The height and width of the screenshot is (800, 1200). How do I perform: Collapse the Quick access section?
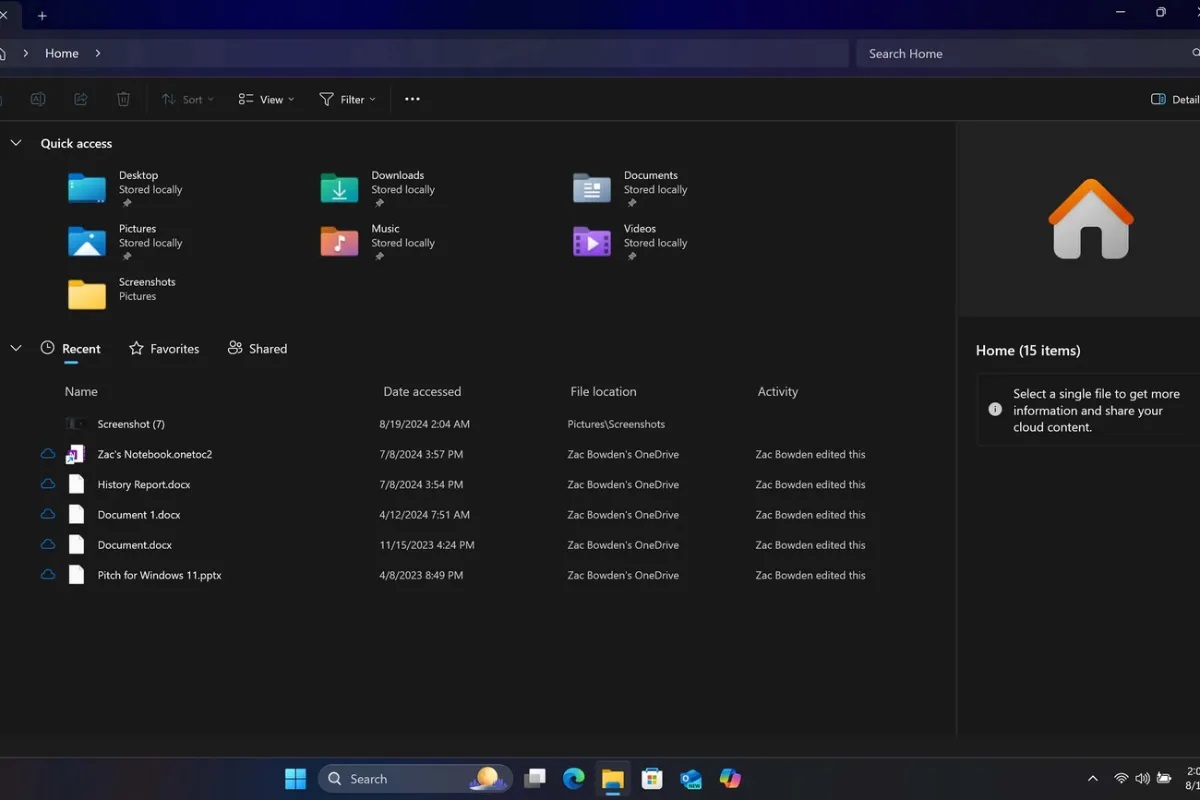click(x=16, y=143)
